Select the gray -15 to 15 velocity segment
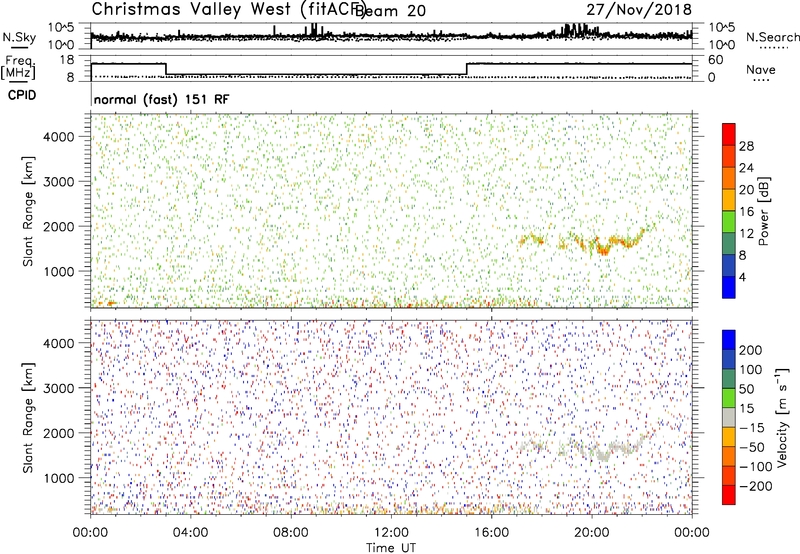The height and width of the screenshot is (554, 800). click(729, 417)
